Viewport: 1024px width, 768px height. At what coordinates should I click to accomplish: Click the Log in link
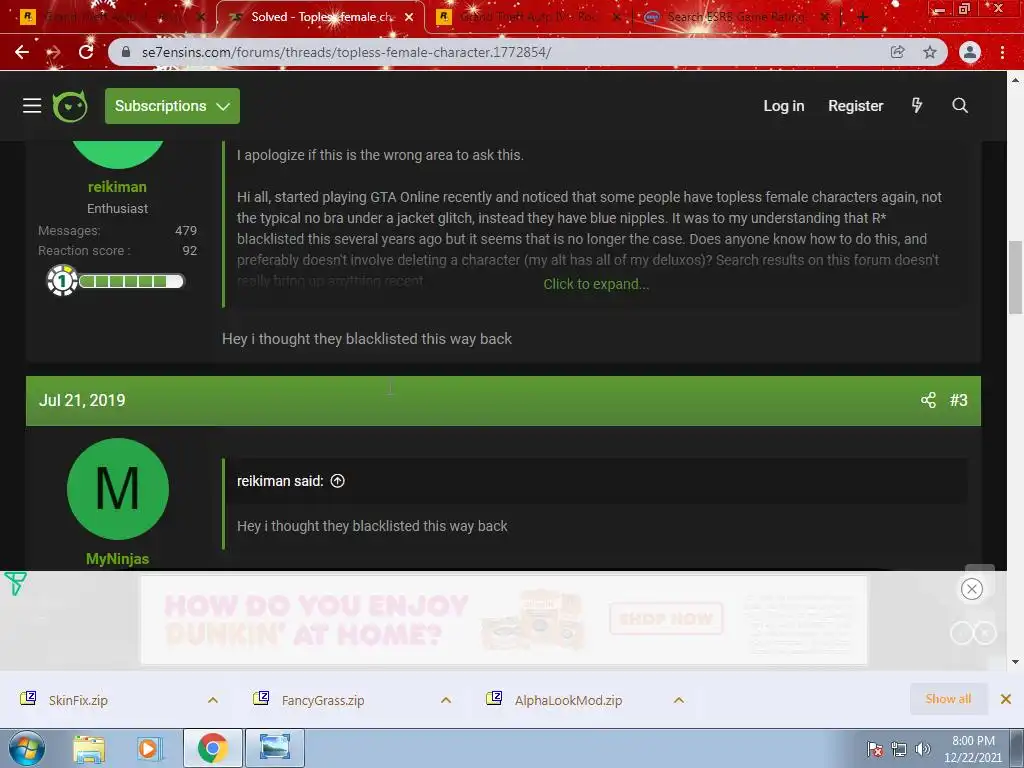pos(784,106)
